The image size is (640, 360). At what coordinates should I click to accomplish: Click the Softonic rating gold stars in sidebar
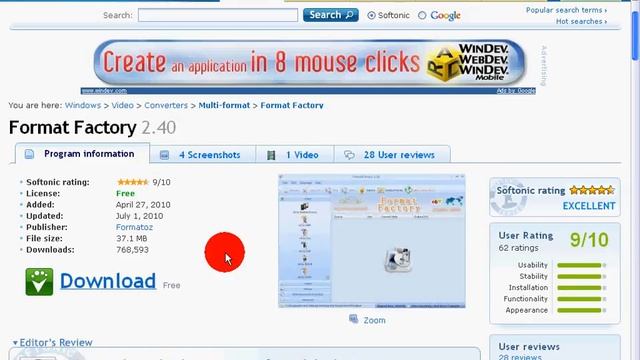tap(592, 190)
